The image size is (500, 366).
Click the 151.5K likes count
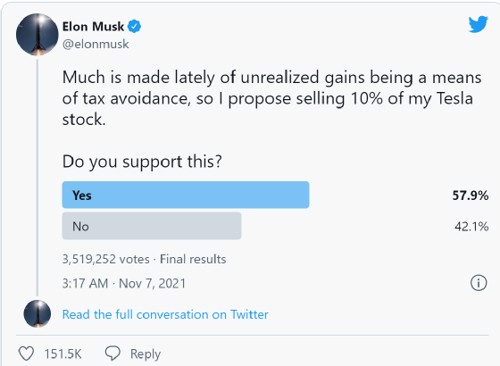click(x=63, y=354)
